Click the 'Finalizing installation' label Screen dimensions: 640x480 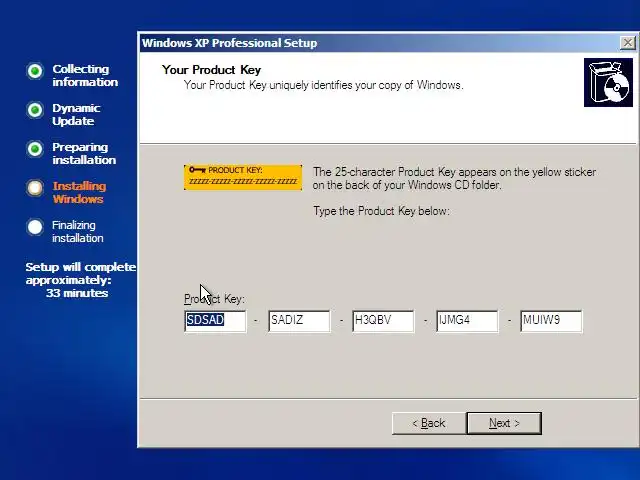pyautogui.click(x=78, y=231)
